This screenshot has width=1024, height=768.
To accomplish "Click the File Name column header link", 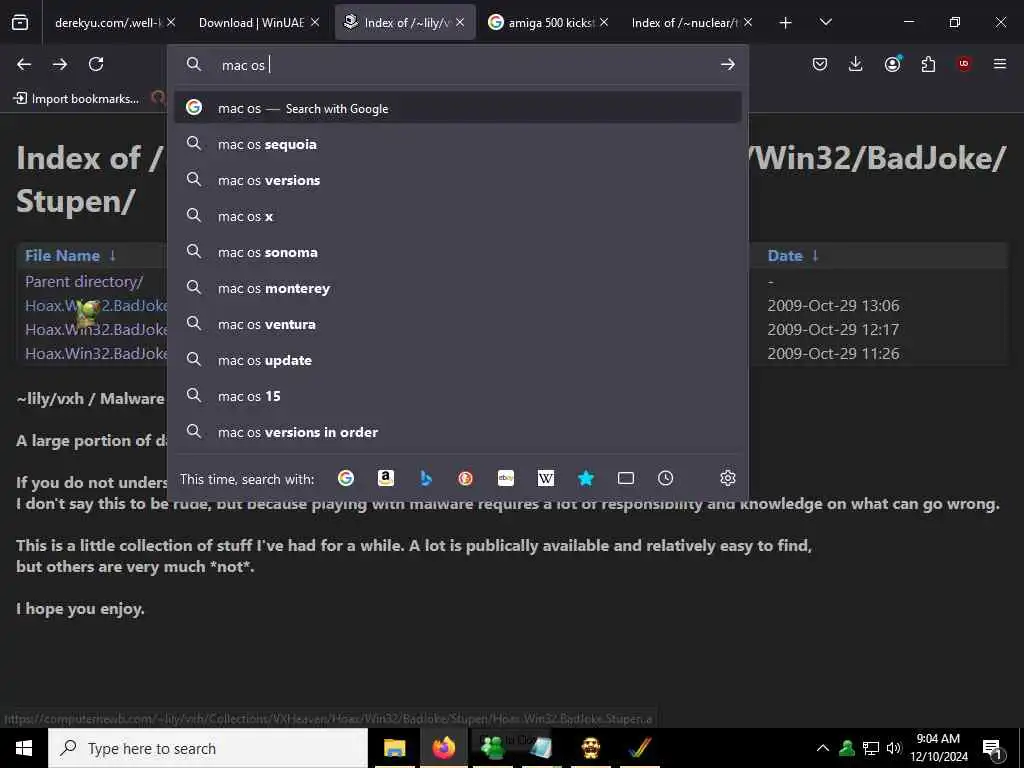I will (x=62, y=255).
